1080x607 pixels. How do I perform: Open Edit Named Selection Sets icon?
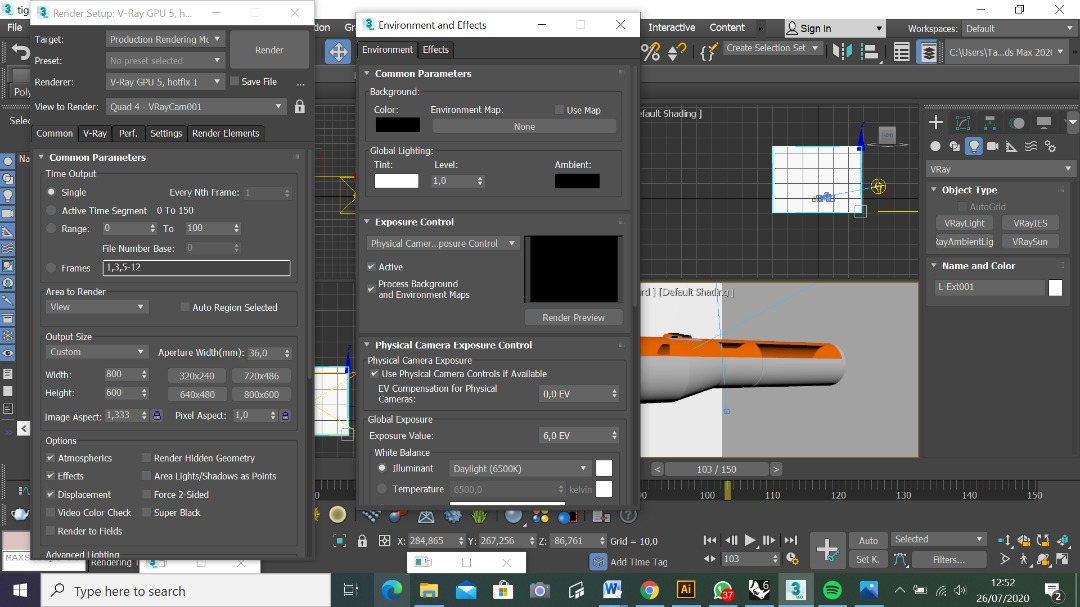[x=709, y=52]
